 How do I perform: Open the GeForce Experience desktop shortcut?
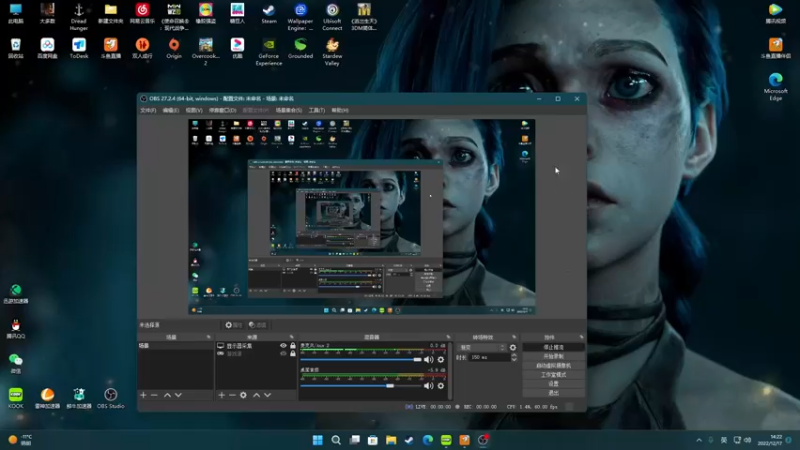tap(269, 52)
